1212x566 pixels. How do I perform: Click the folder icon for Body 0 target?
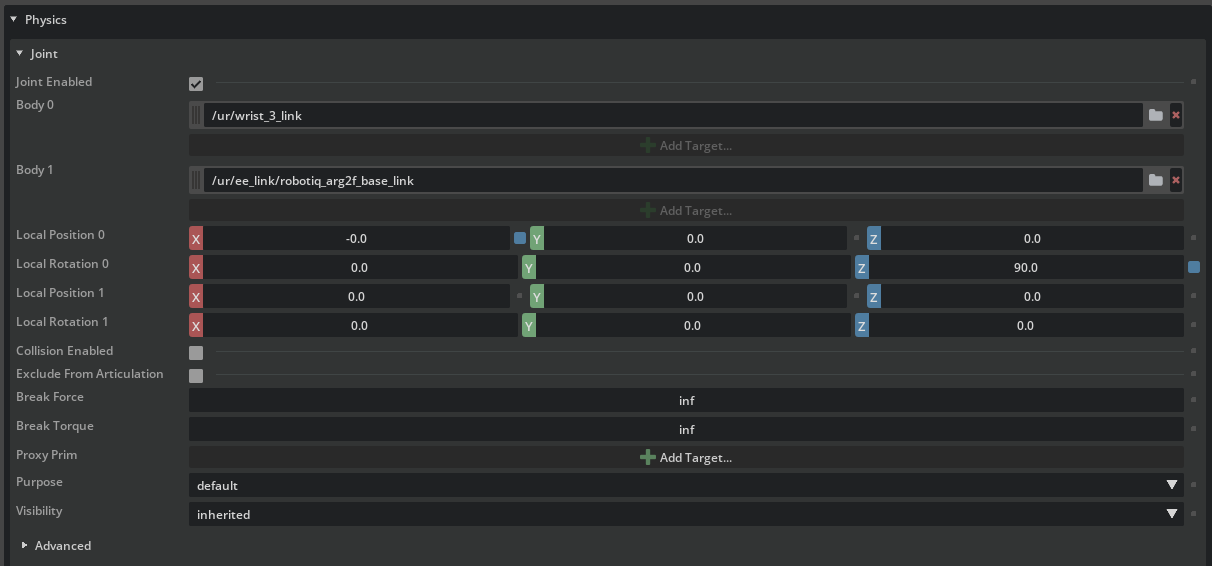(1155, 115)
